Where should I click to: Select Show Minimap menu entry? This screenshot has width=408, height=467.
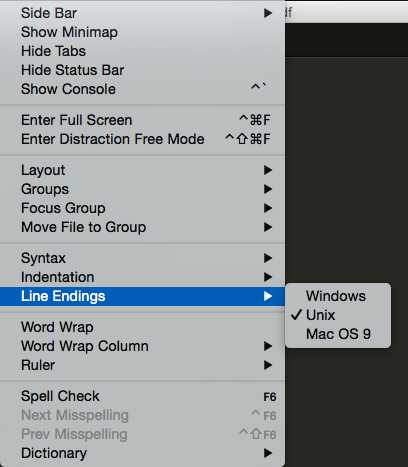142,32
